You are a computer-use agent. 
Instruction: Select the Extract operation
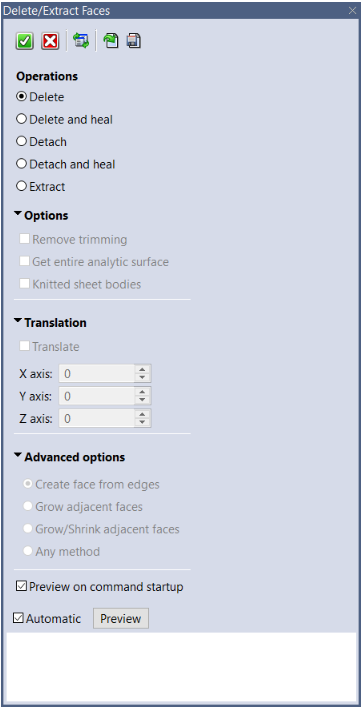click(x=41, y=186)
